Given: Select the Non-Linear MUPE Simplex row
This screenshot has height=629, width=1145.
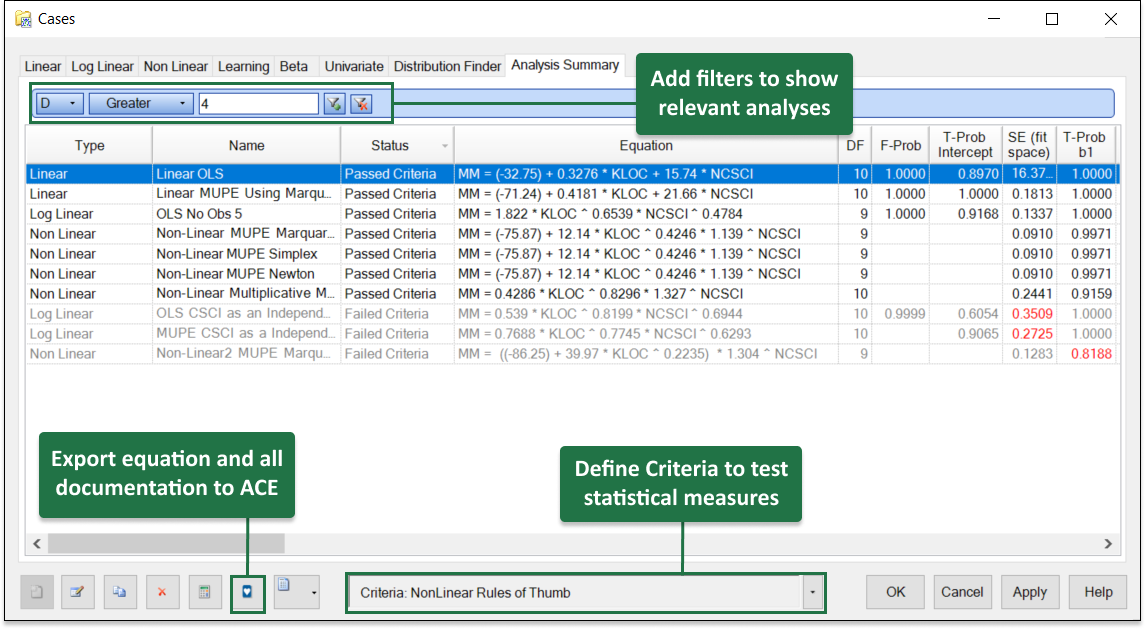Looking at the screenshot, I should point(572,253).
